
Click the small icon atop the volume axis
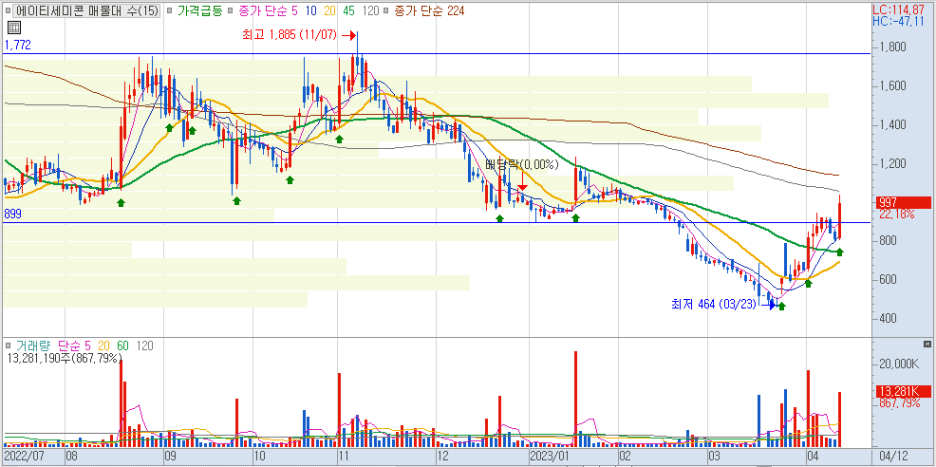click(926, 345)
